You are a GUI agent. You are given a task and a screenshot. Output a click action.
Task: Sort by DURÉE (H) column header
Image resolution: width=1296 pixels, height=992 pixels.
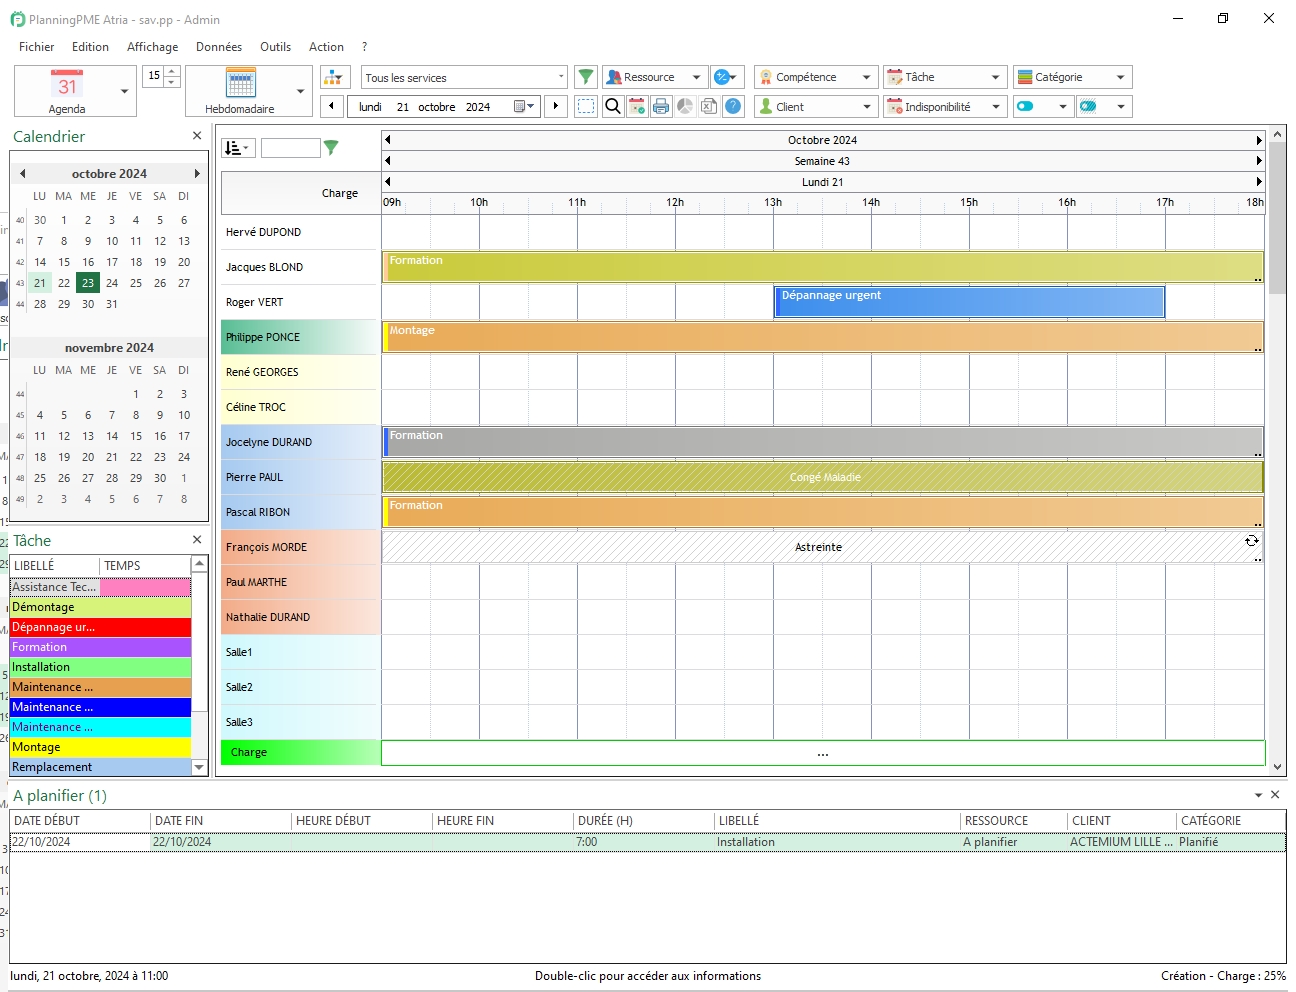point(644,821)
